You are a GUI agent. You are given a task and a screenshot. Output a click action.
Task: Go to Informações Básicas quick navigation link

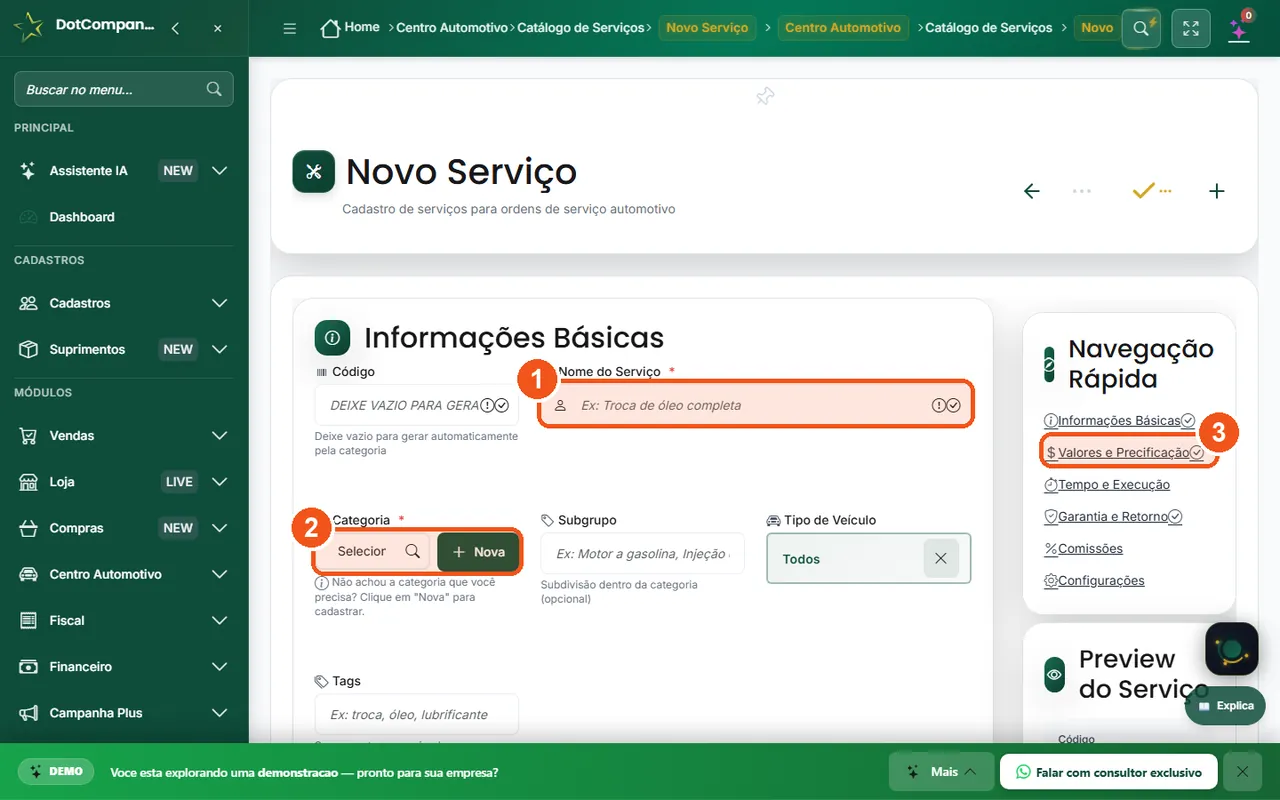(1119, 421)
